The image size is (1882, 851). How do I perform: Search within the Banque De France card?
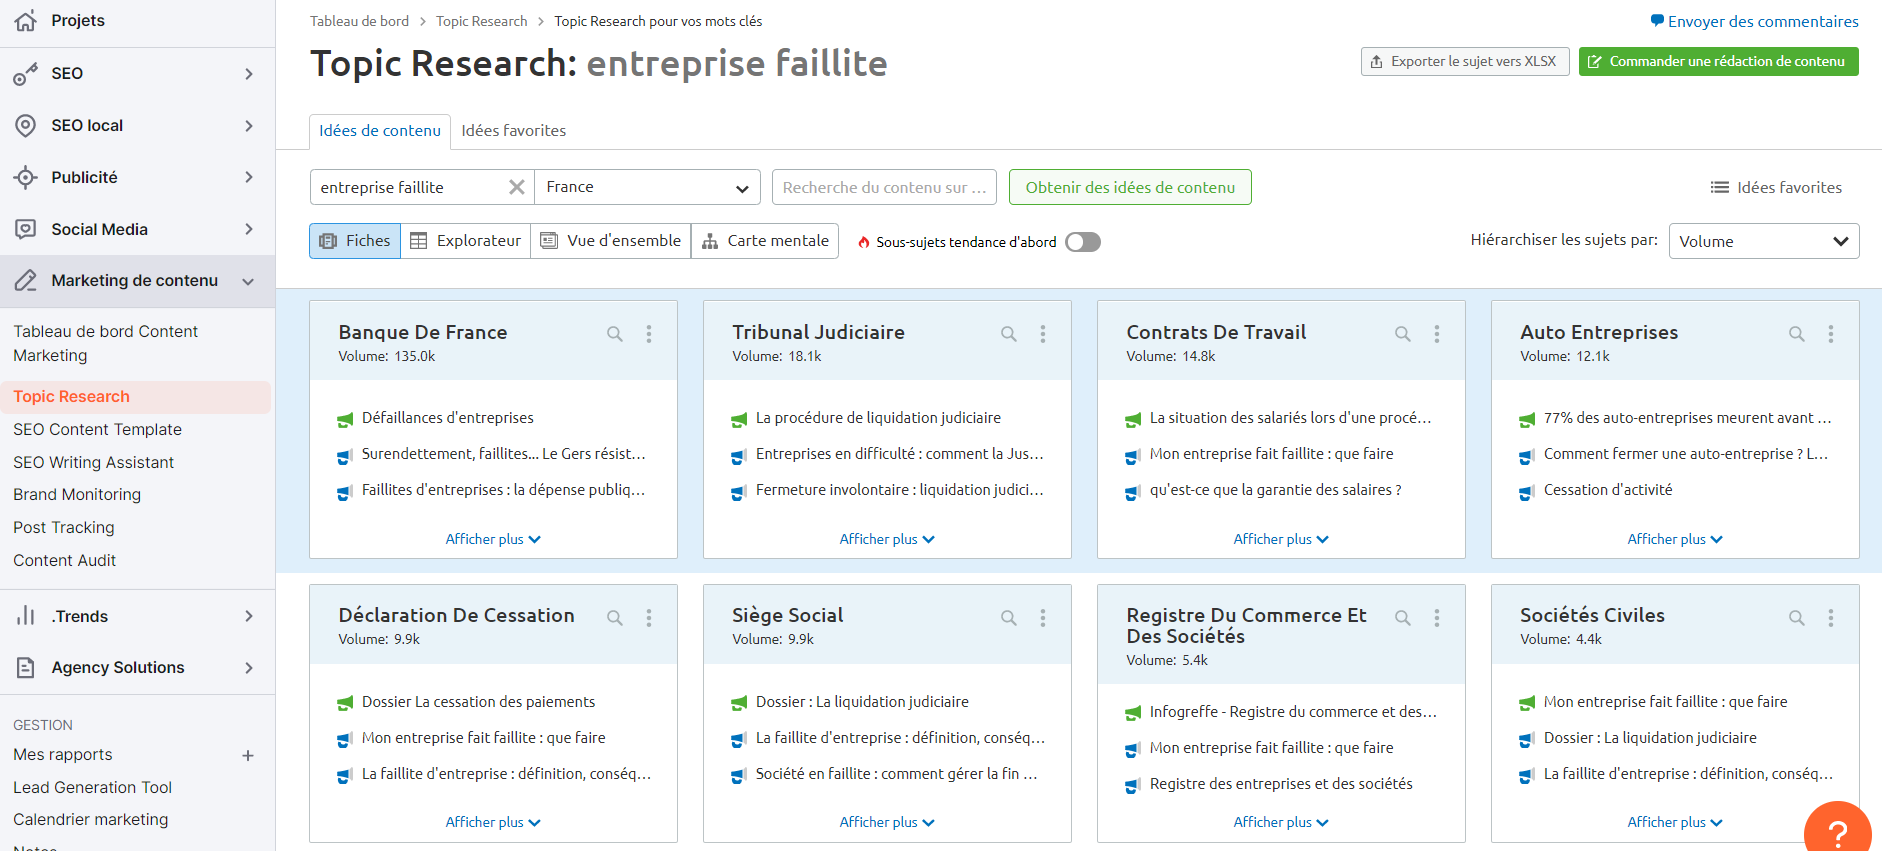pyautogui.click(x=615, y=334)
